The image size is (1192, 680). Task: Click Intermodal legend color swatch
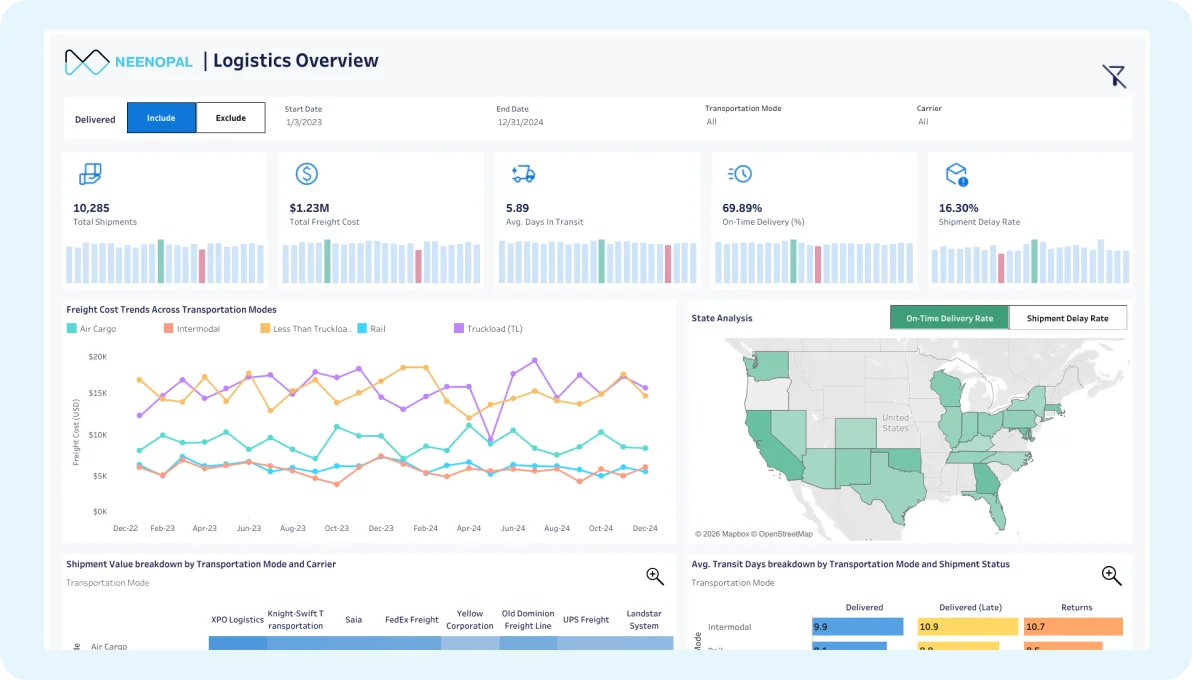tap(168, 329)
